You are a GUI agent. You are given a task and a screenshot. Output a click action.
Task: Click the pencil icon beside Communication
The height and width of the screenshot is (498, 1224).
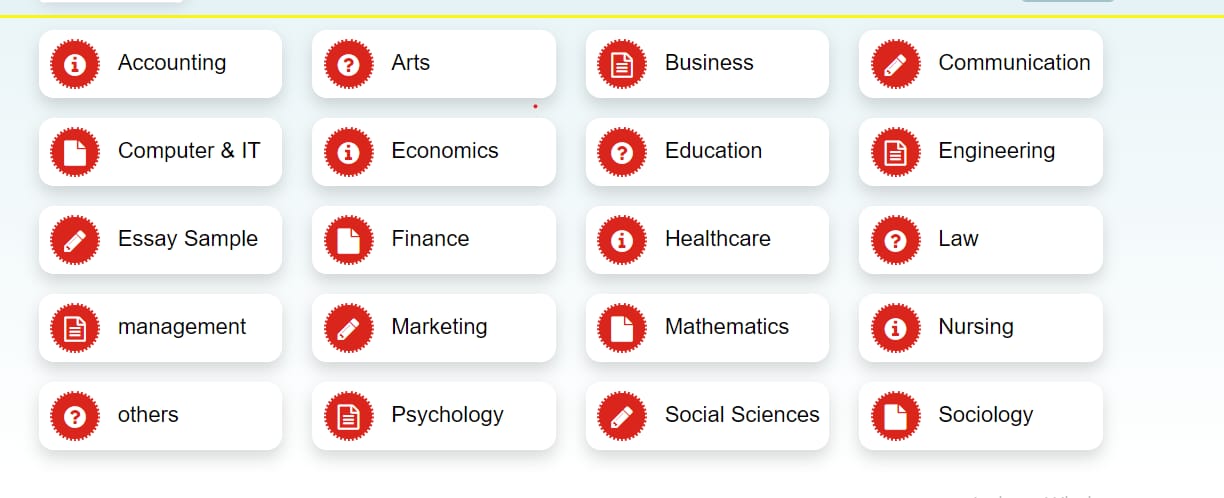pyautogui.click(x=895, y=64)
